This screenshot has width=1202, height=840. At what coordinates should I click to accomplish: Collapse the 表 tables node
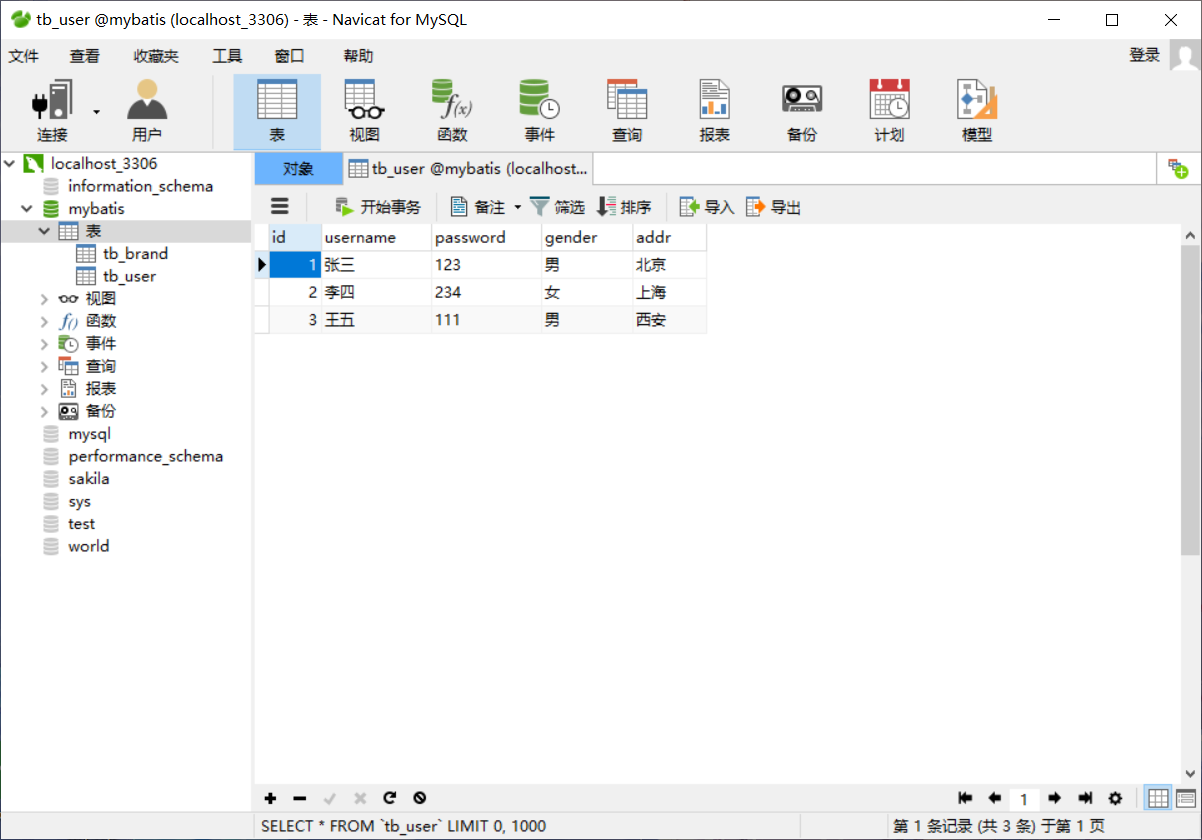tap(44, 231)
